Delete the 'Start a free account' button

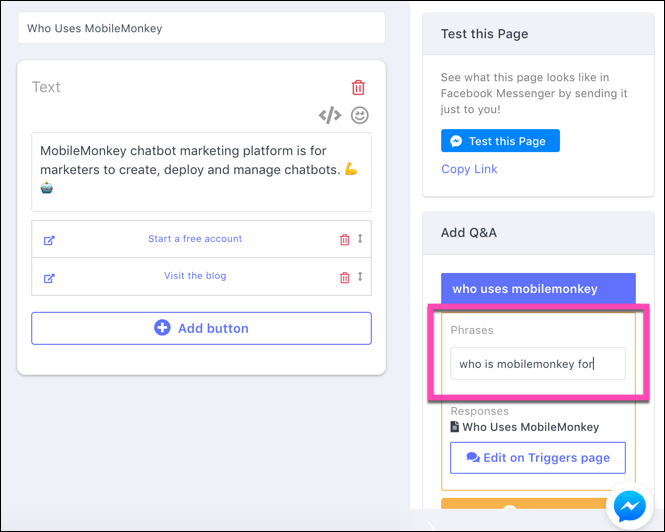(x=345, y=240)
